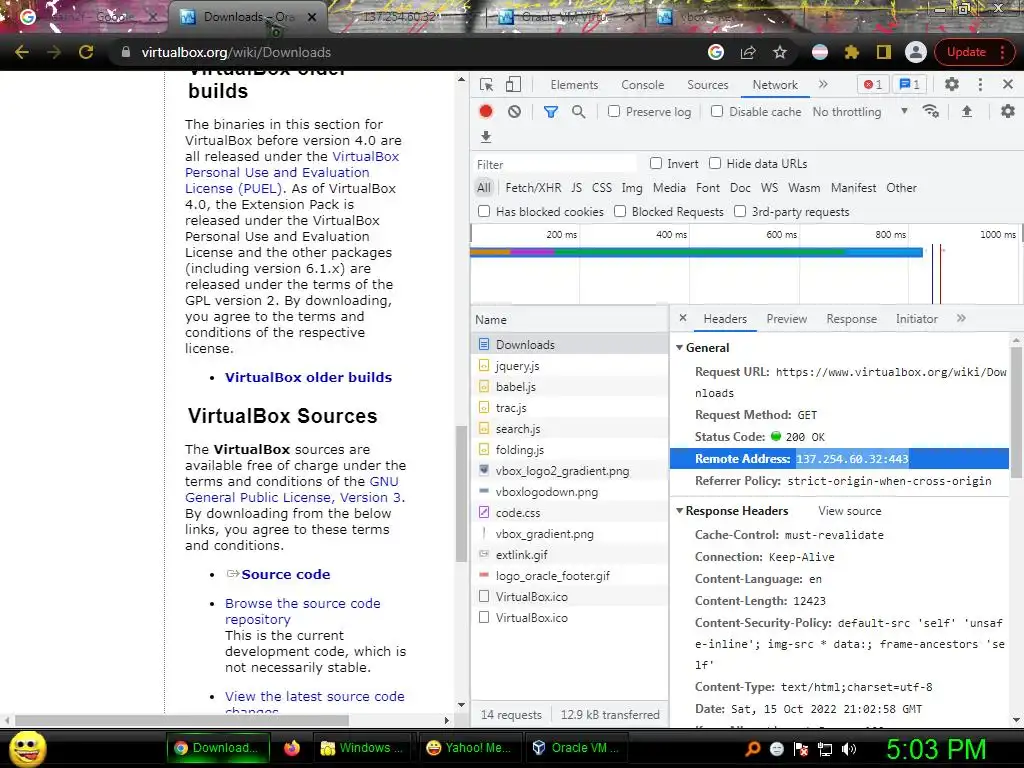This screenshot has width=1024, height=768.
Task: Open network search magnifier icon
Action: (579, 112)
